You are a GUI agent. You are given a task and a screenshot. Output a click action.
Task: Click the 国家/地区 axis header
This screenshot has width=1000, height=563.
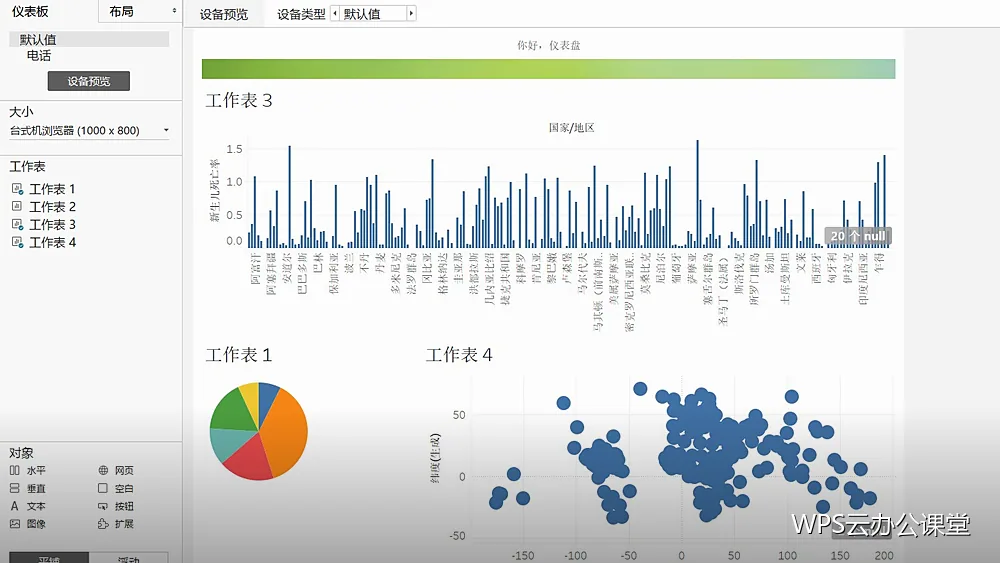[x=571, y=128]
